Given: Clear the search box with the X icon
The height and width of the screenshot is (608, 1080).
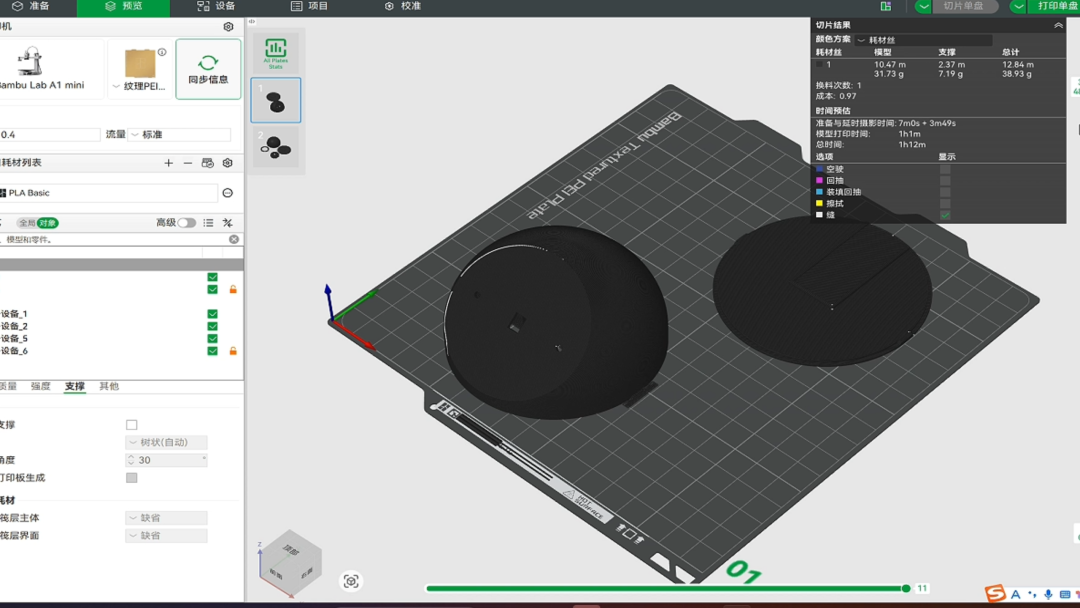Looking at the screenshot, I should (x=234, y=239).
